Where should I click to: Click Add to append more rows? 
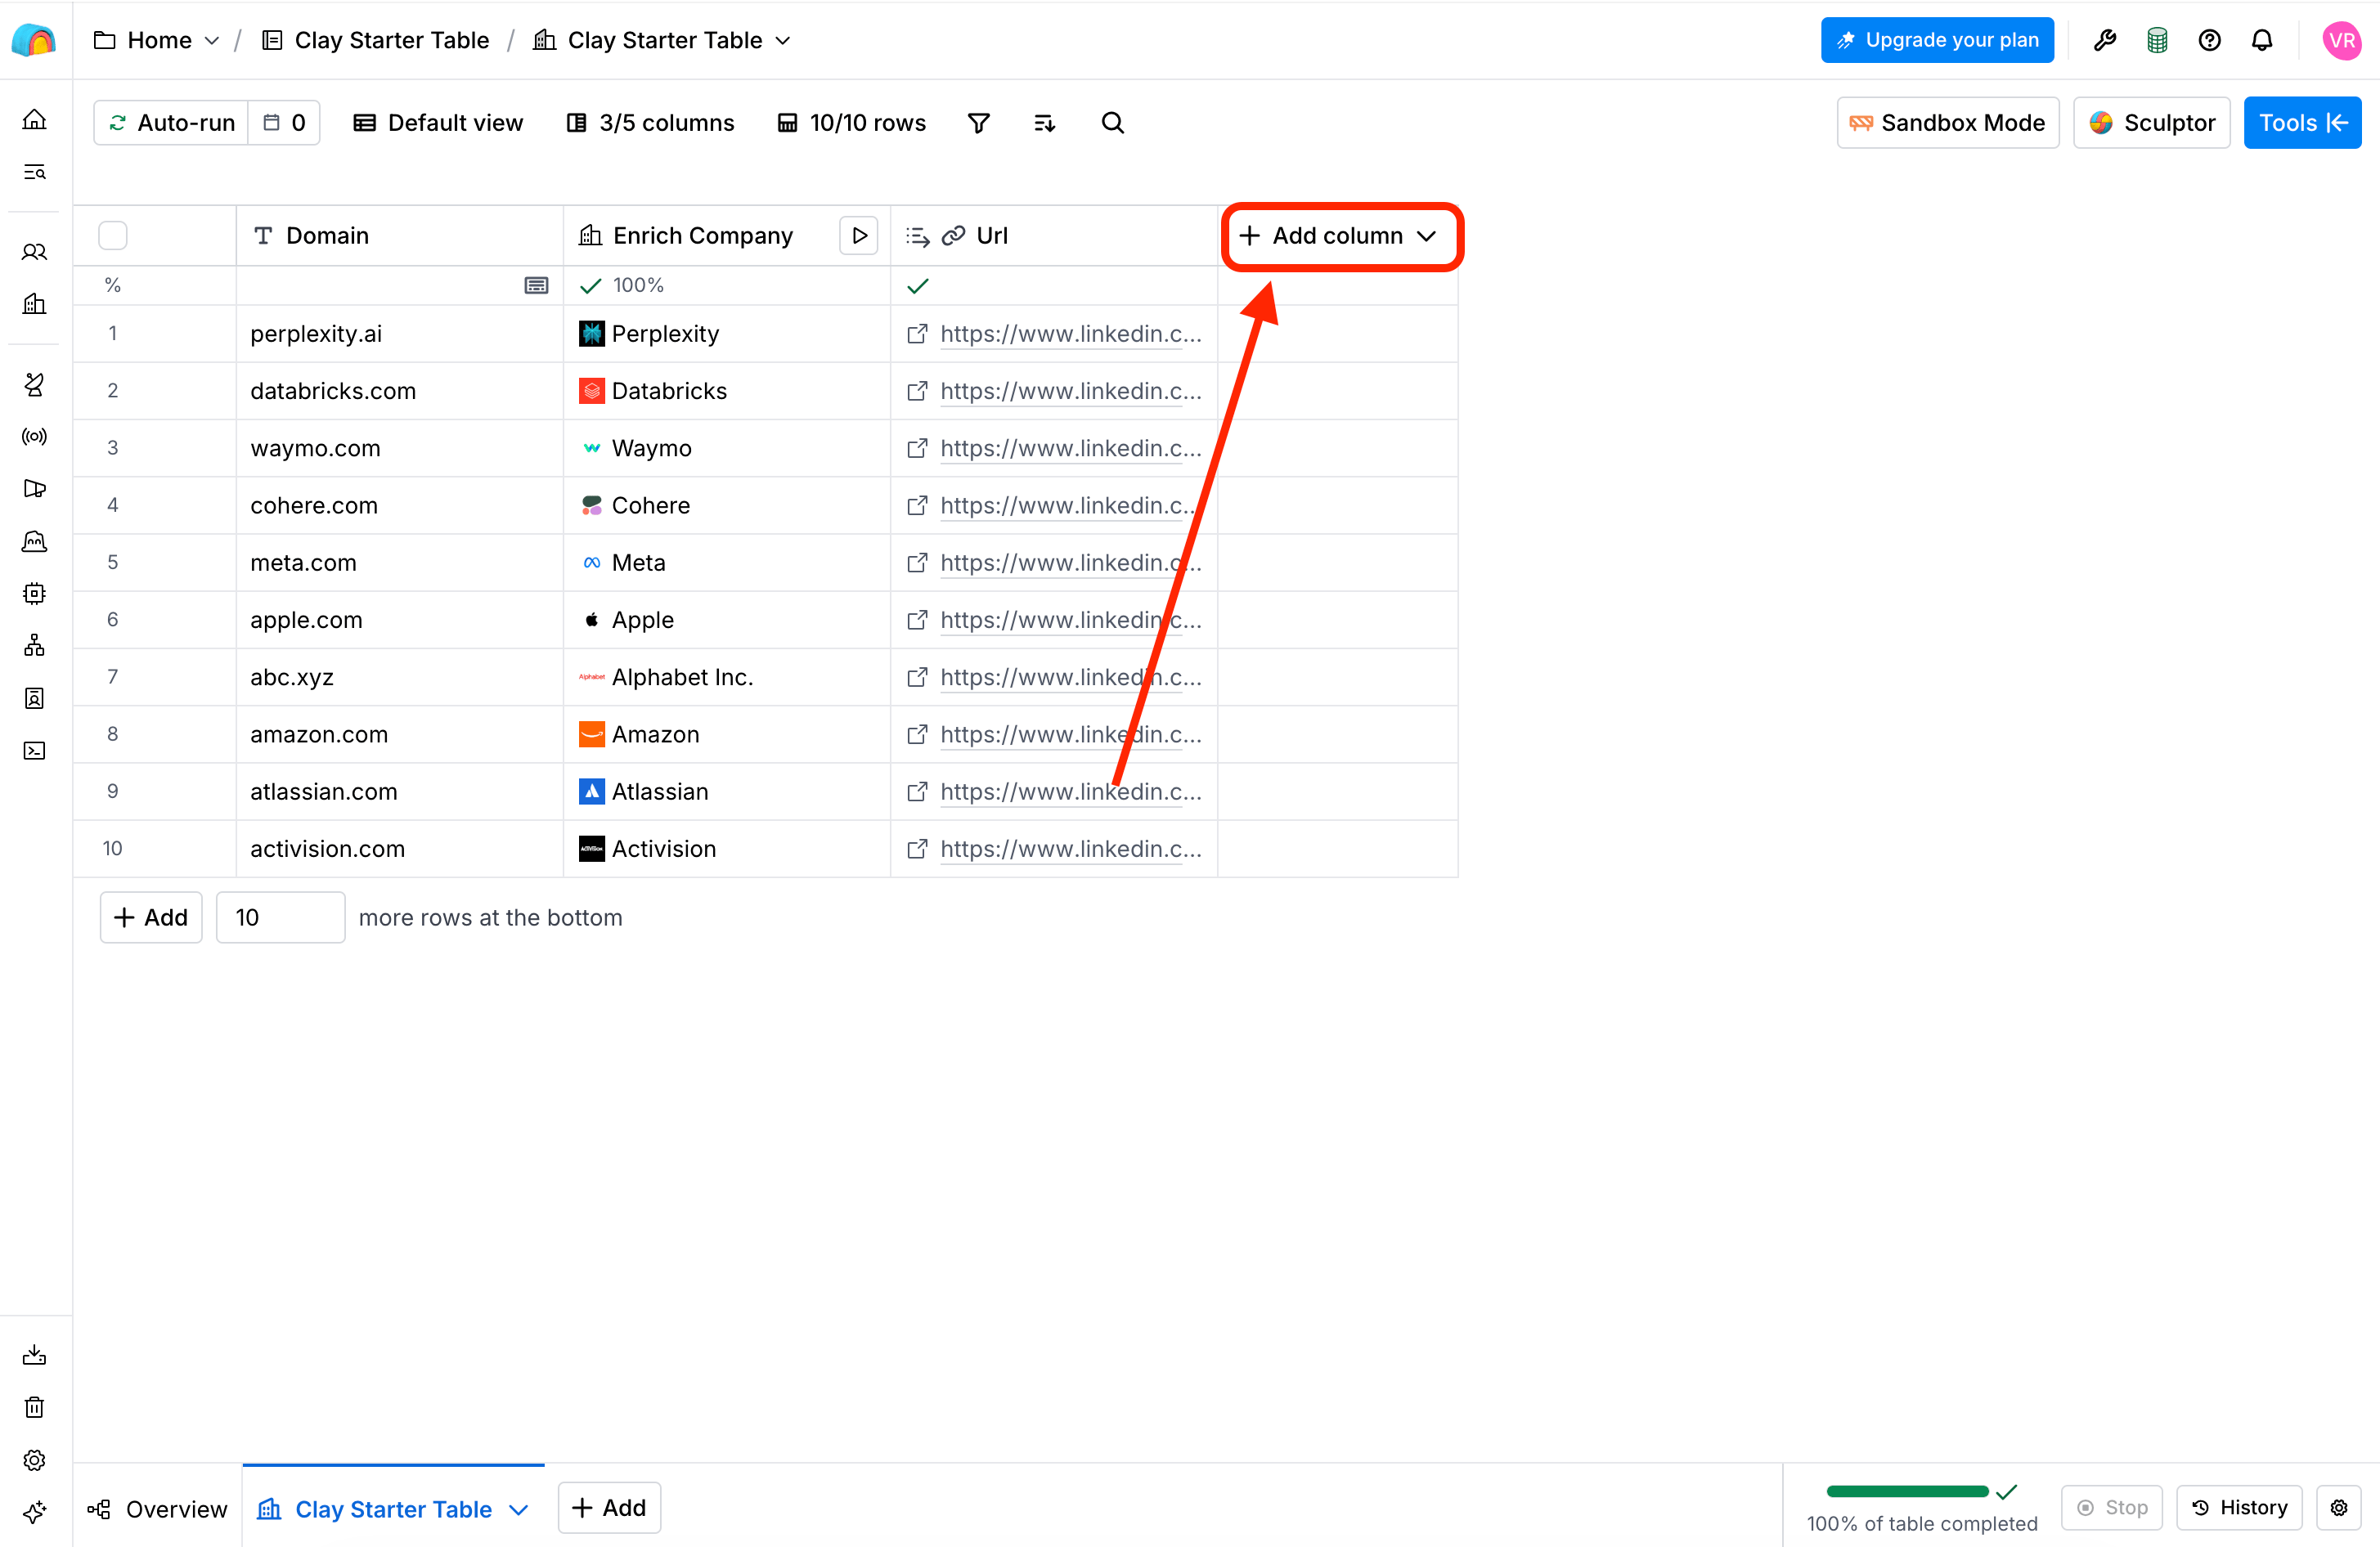click(x=151, y=918)
